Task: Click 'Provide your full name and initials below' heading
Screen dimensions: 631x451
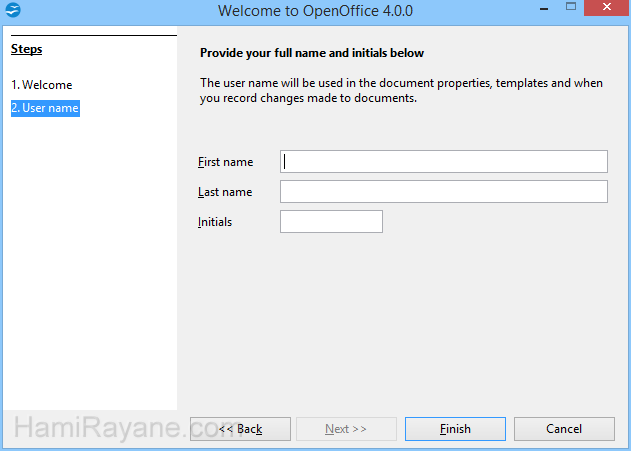Action: (312, 53)
